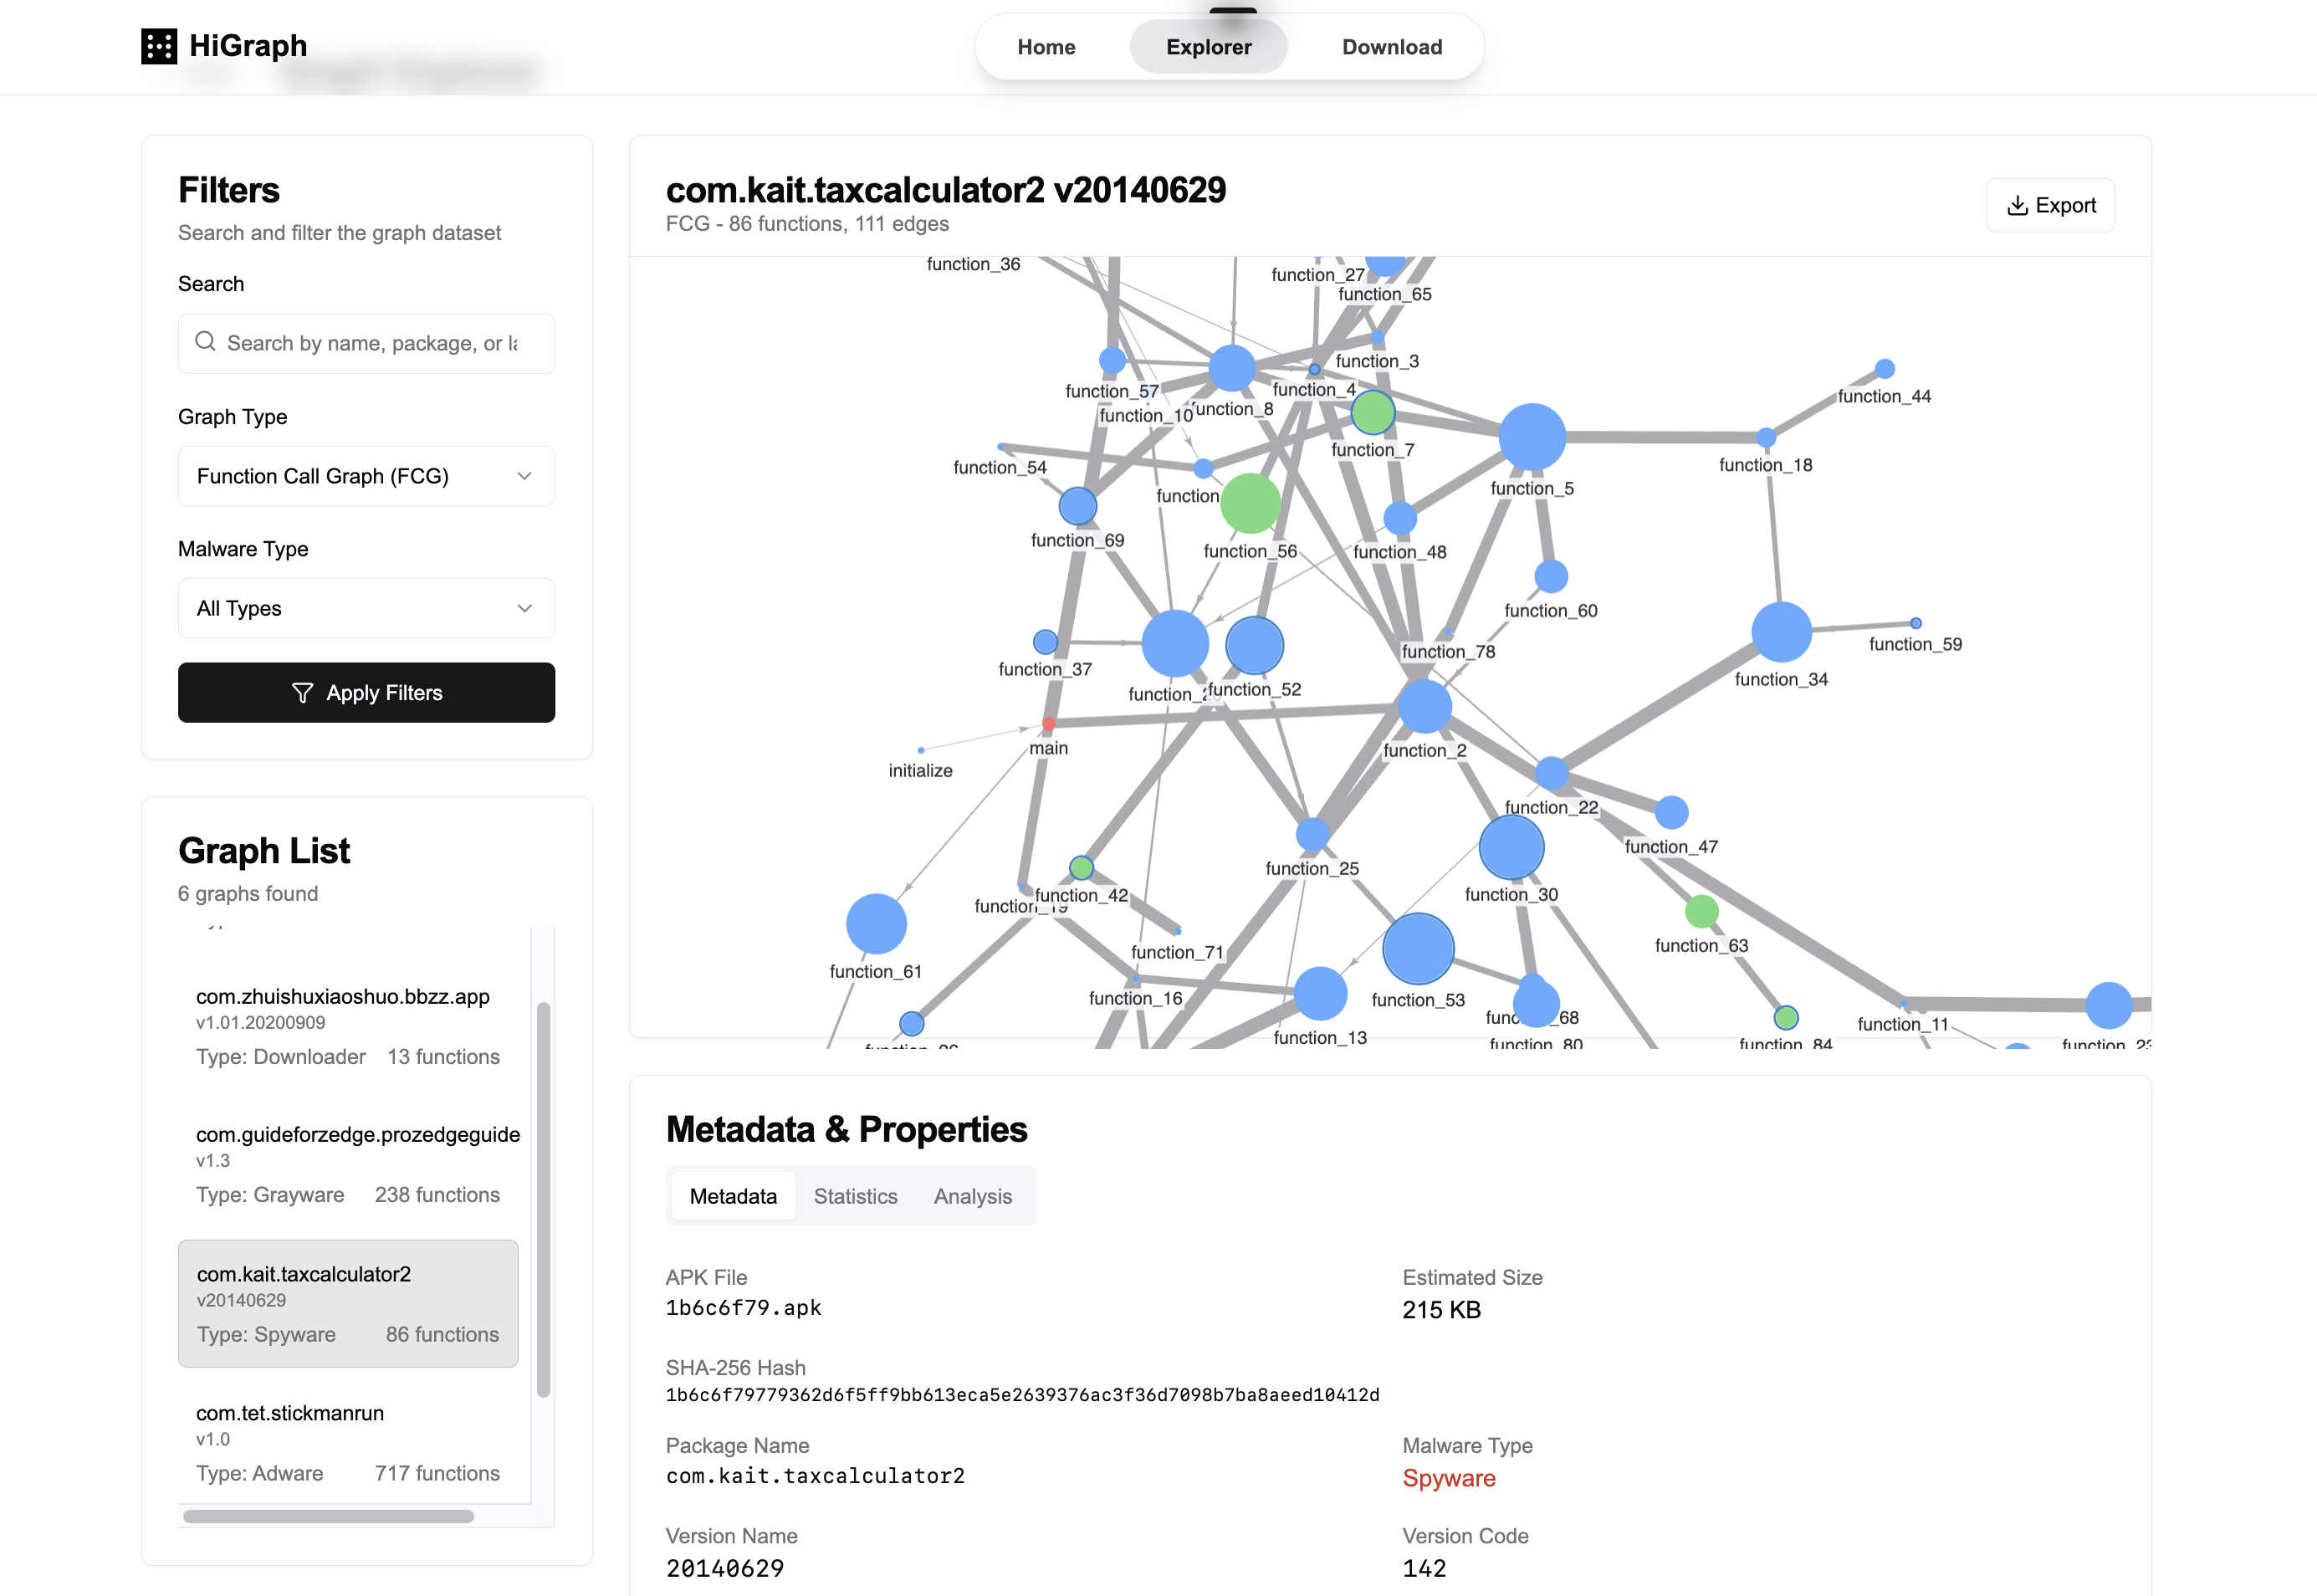
Task: Switch to the Statistics tab
Action: tap(855, 1196)
